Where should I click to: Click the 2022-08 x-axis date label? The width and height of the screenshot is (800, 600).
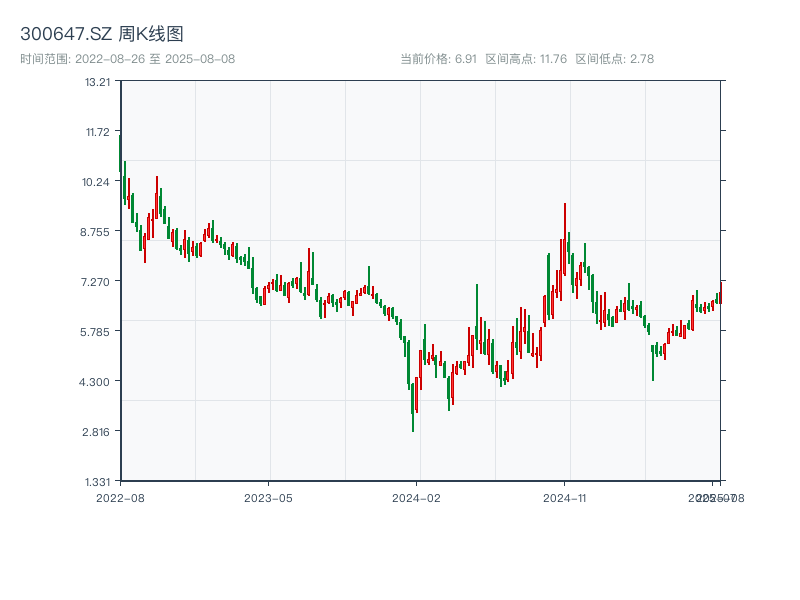120,497
